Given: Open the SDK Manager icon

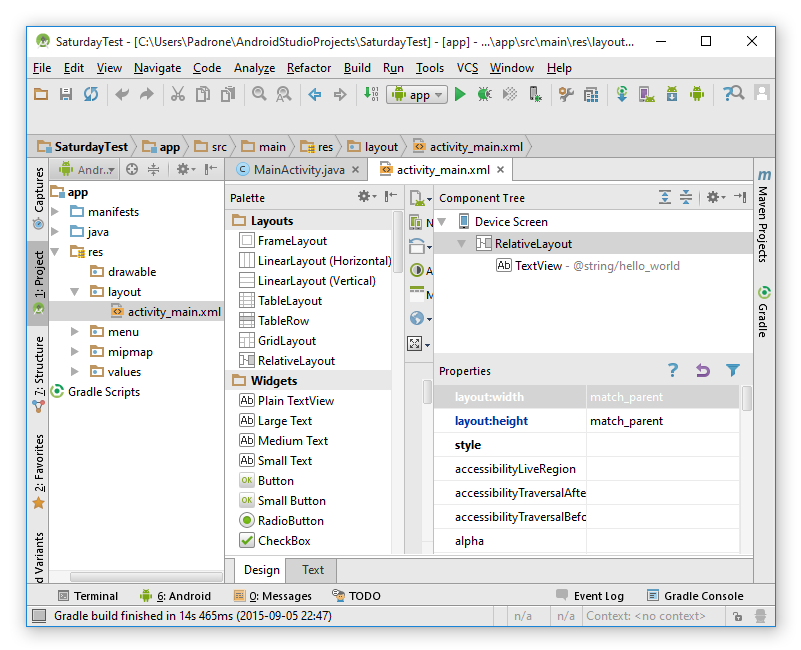Looking at the screenshot, I should pos(672,94).
